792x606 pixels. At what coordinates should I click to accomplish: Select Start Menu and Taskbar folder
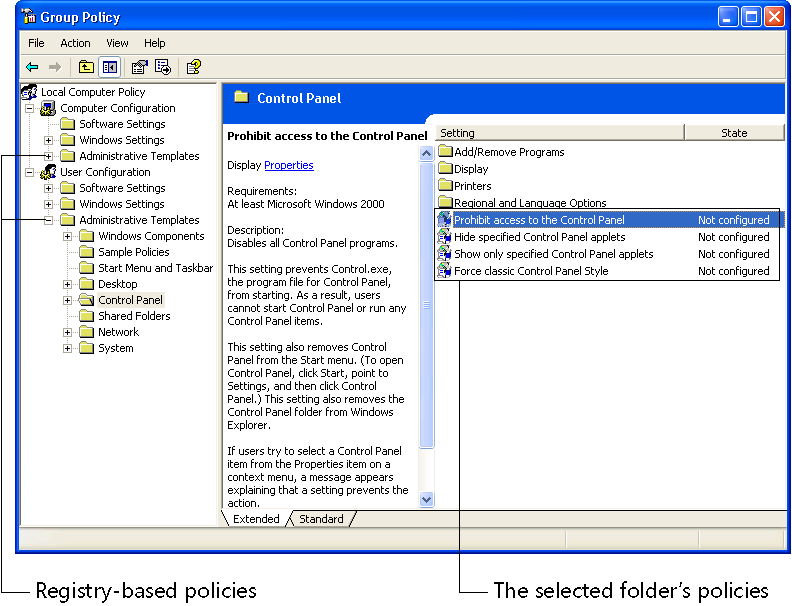(x=155, y=268)
